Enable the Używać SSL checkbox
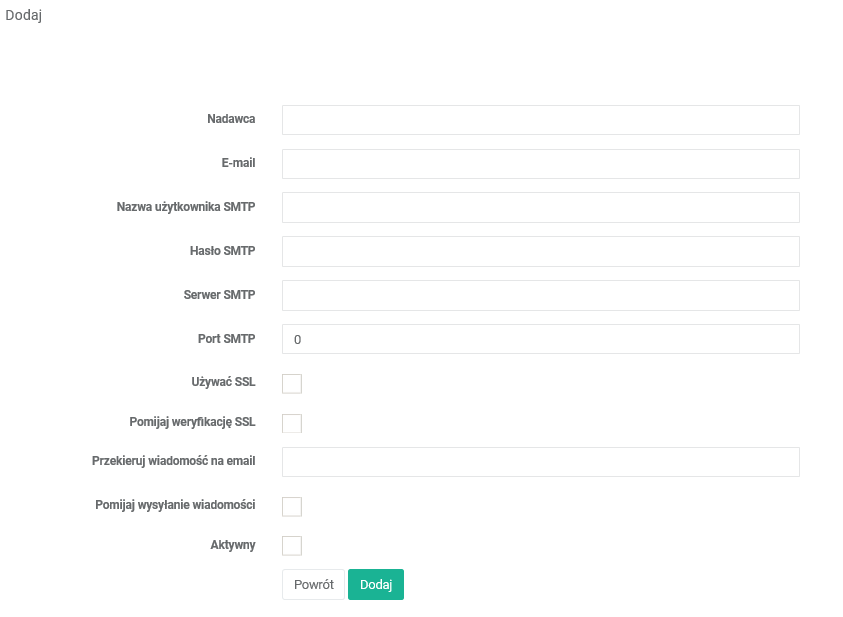The height and width of the screenshot is (617, 843). (x=292, y=384)
